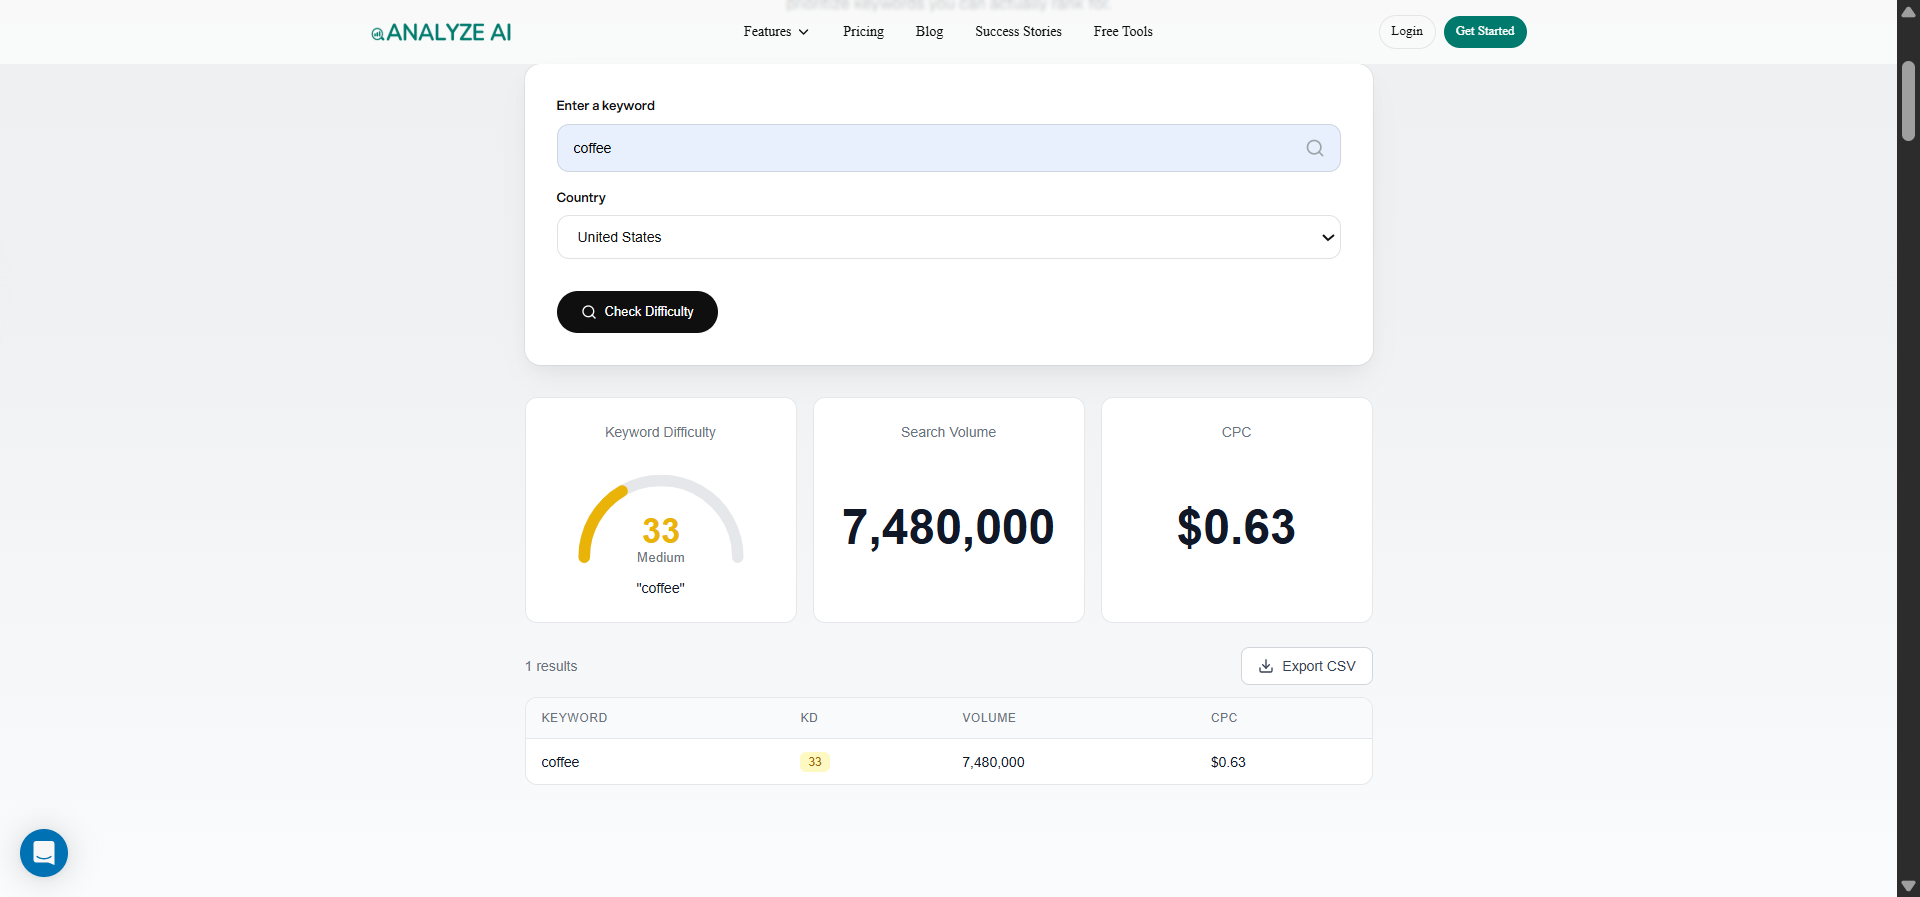Open the Free Tools page
The width and height of the screenshot is (1920, 897).
tap(1123, 32)
